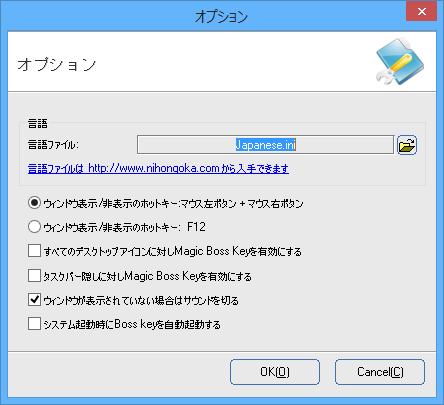444x405 pixels.
Task: Select mouse left + right button hotkey radio
Action: coord(35,203)
